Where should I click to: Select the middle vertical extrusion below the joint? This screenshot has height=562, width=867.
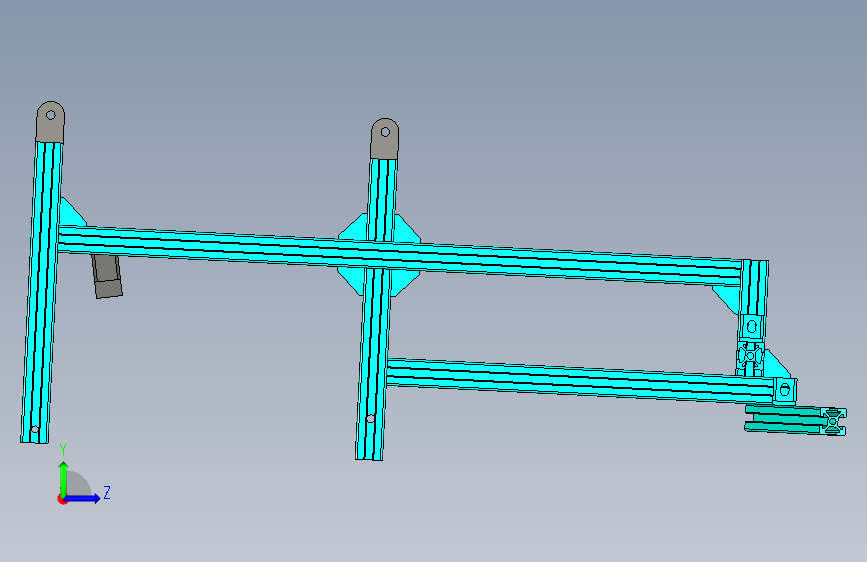click(373, 364)
